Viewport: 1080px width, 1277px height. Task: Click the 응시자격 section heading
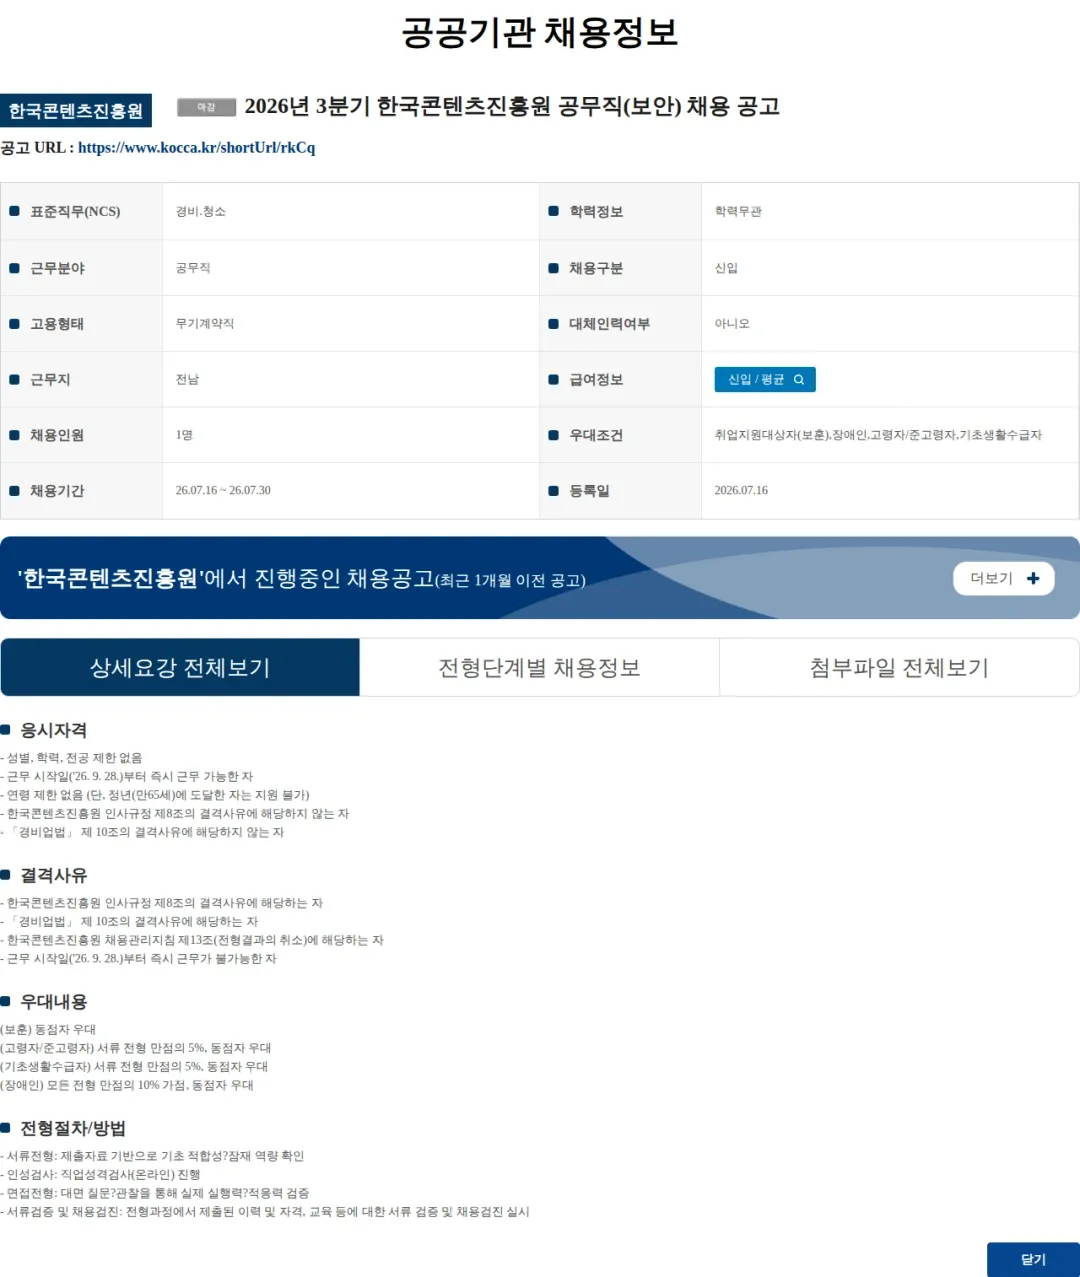(x=53, y=730)
